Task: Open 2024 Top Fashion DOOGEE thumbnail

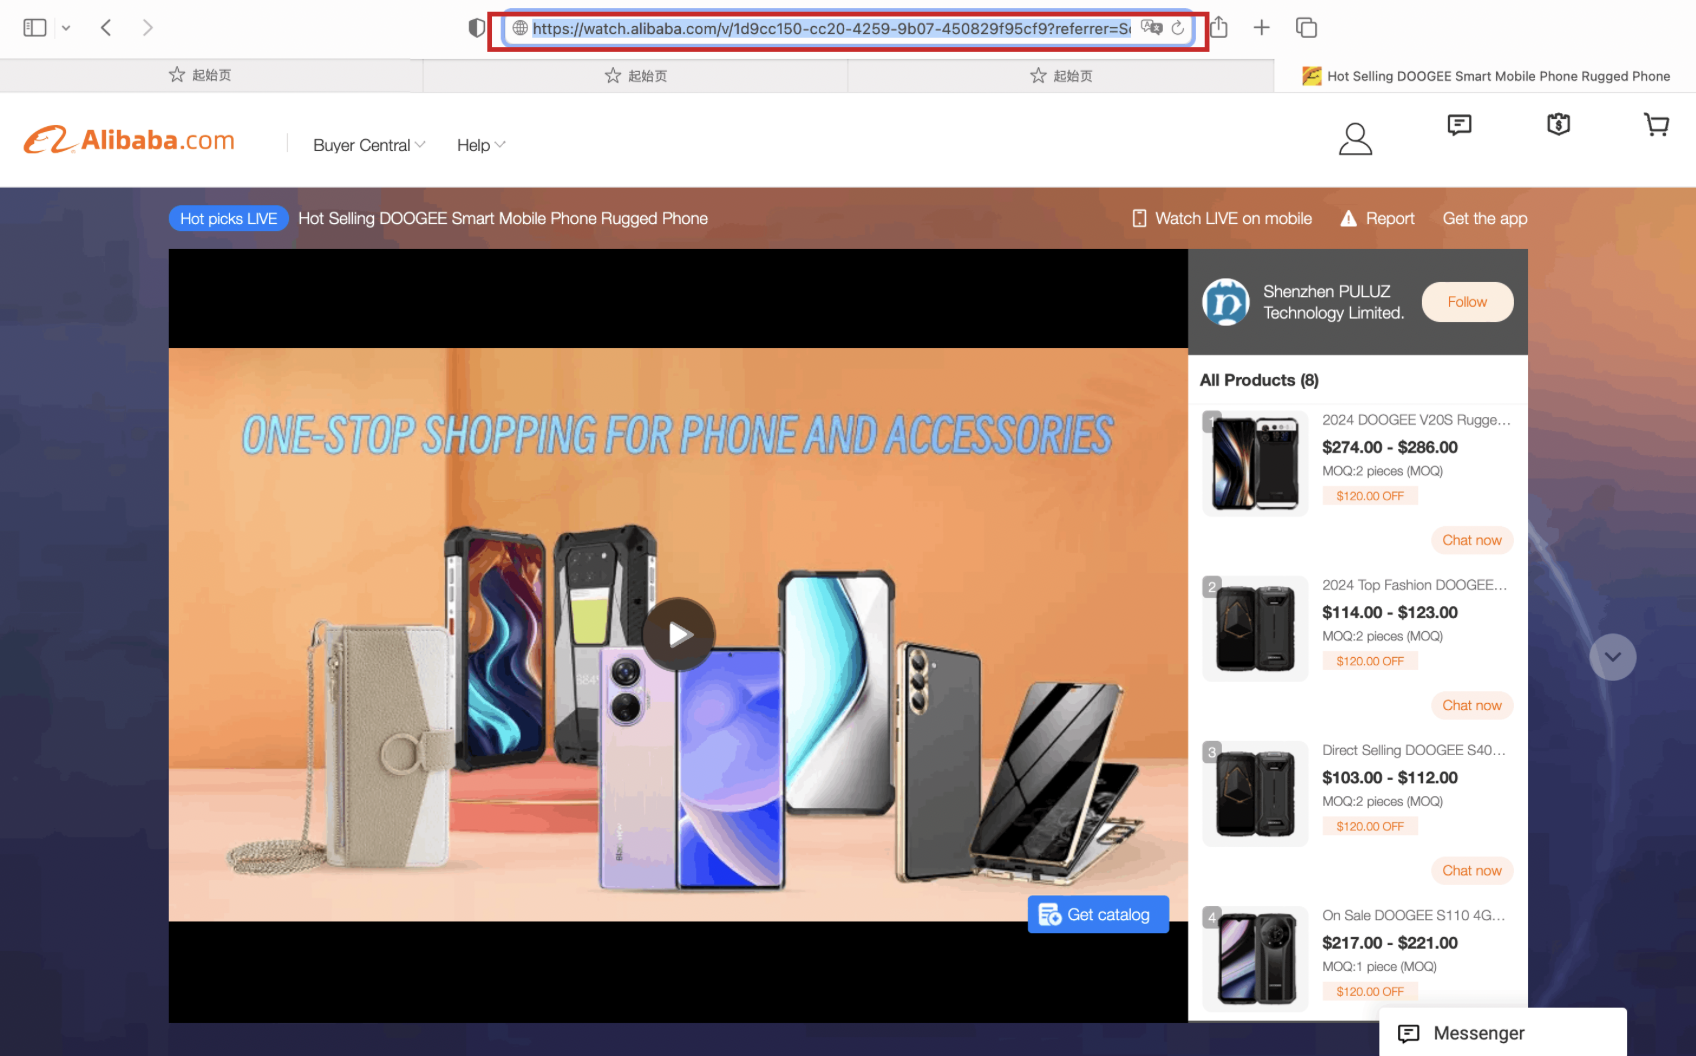Action: [x=1255, y=628]
